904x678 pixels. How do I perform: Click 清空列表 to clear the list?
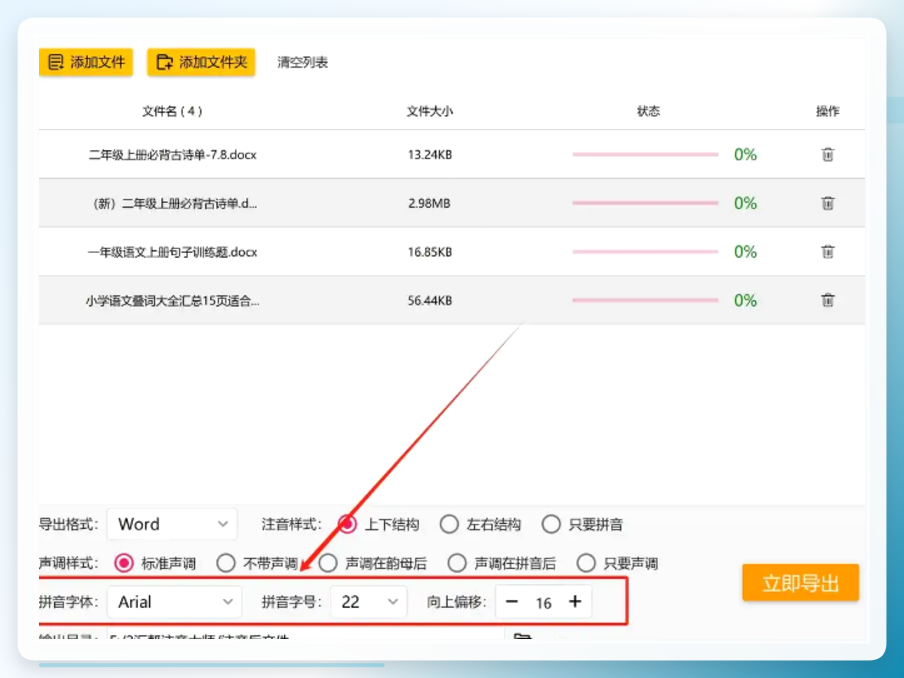[x=303, y=62]
